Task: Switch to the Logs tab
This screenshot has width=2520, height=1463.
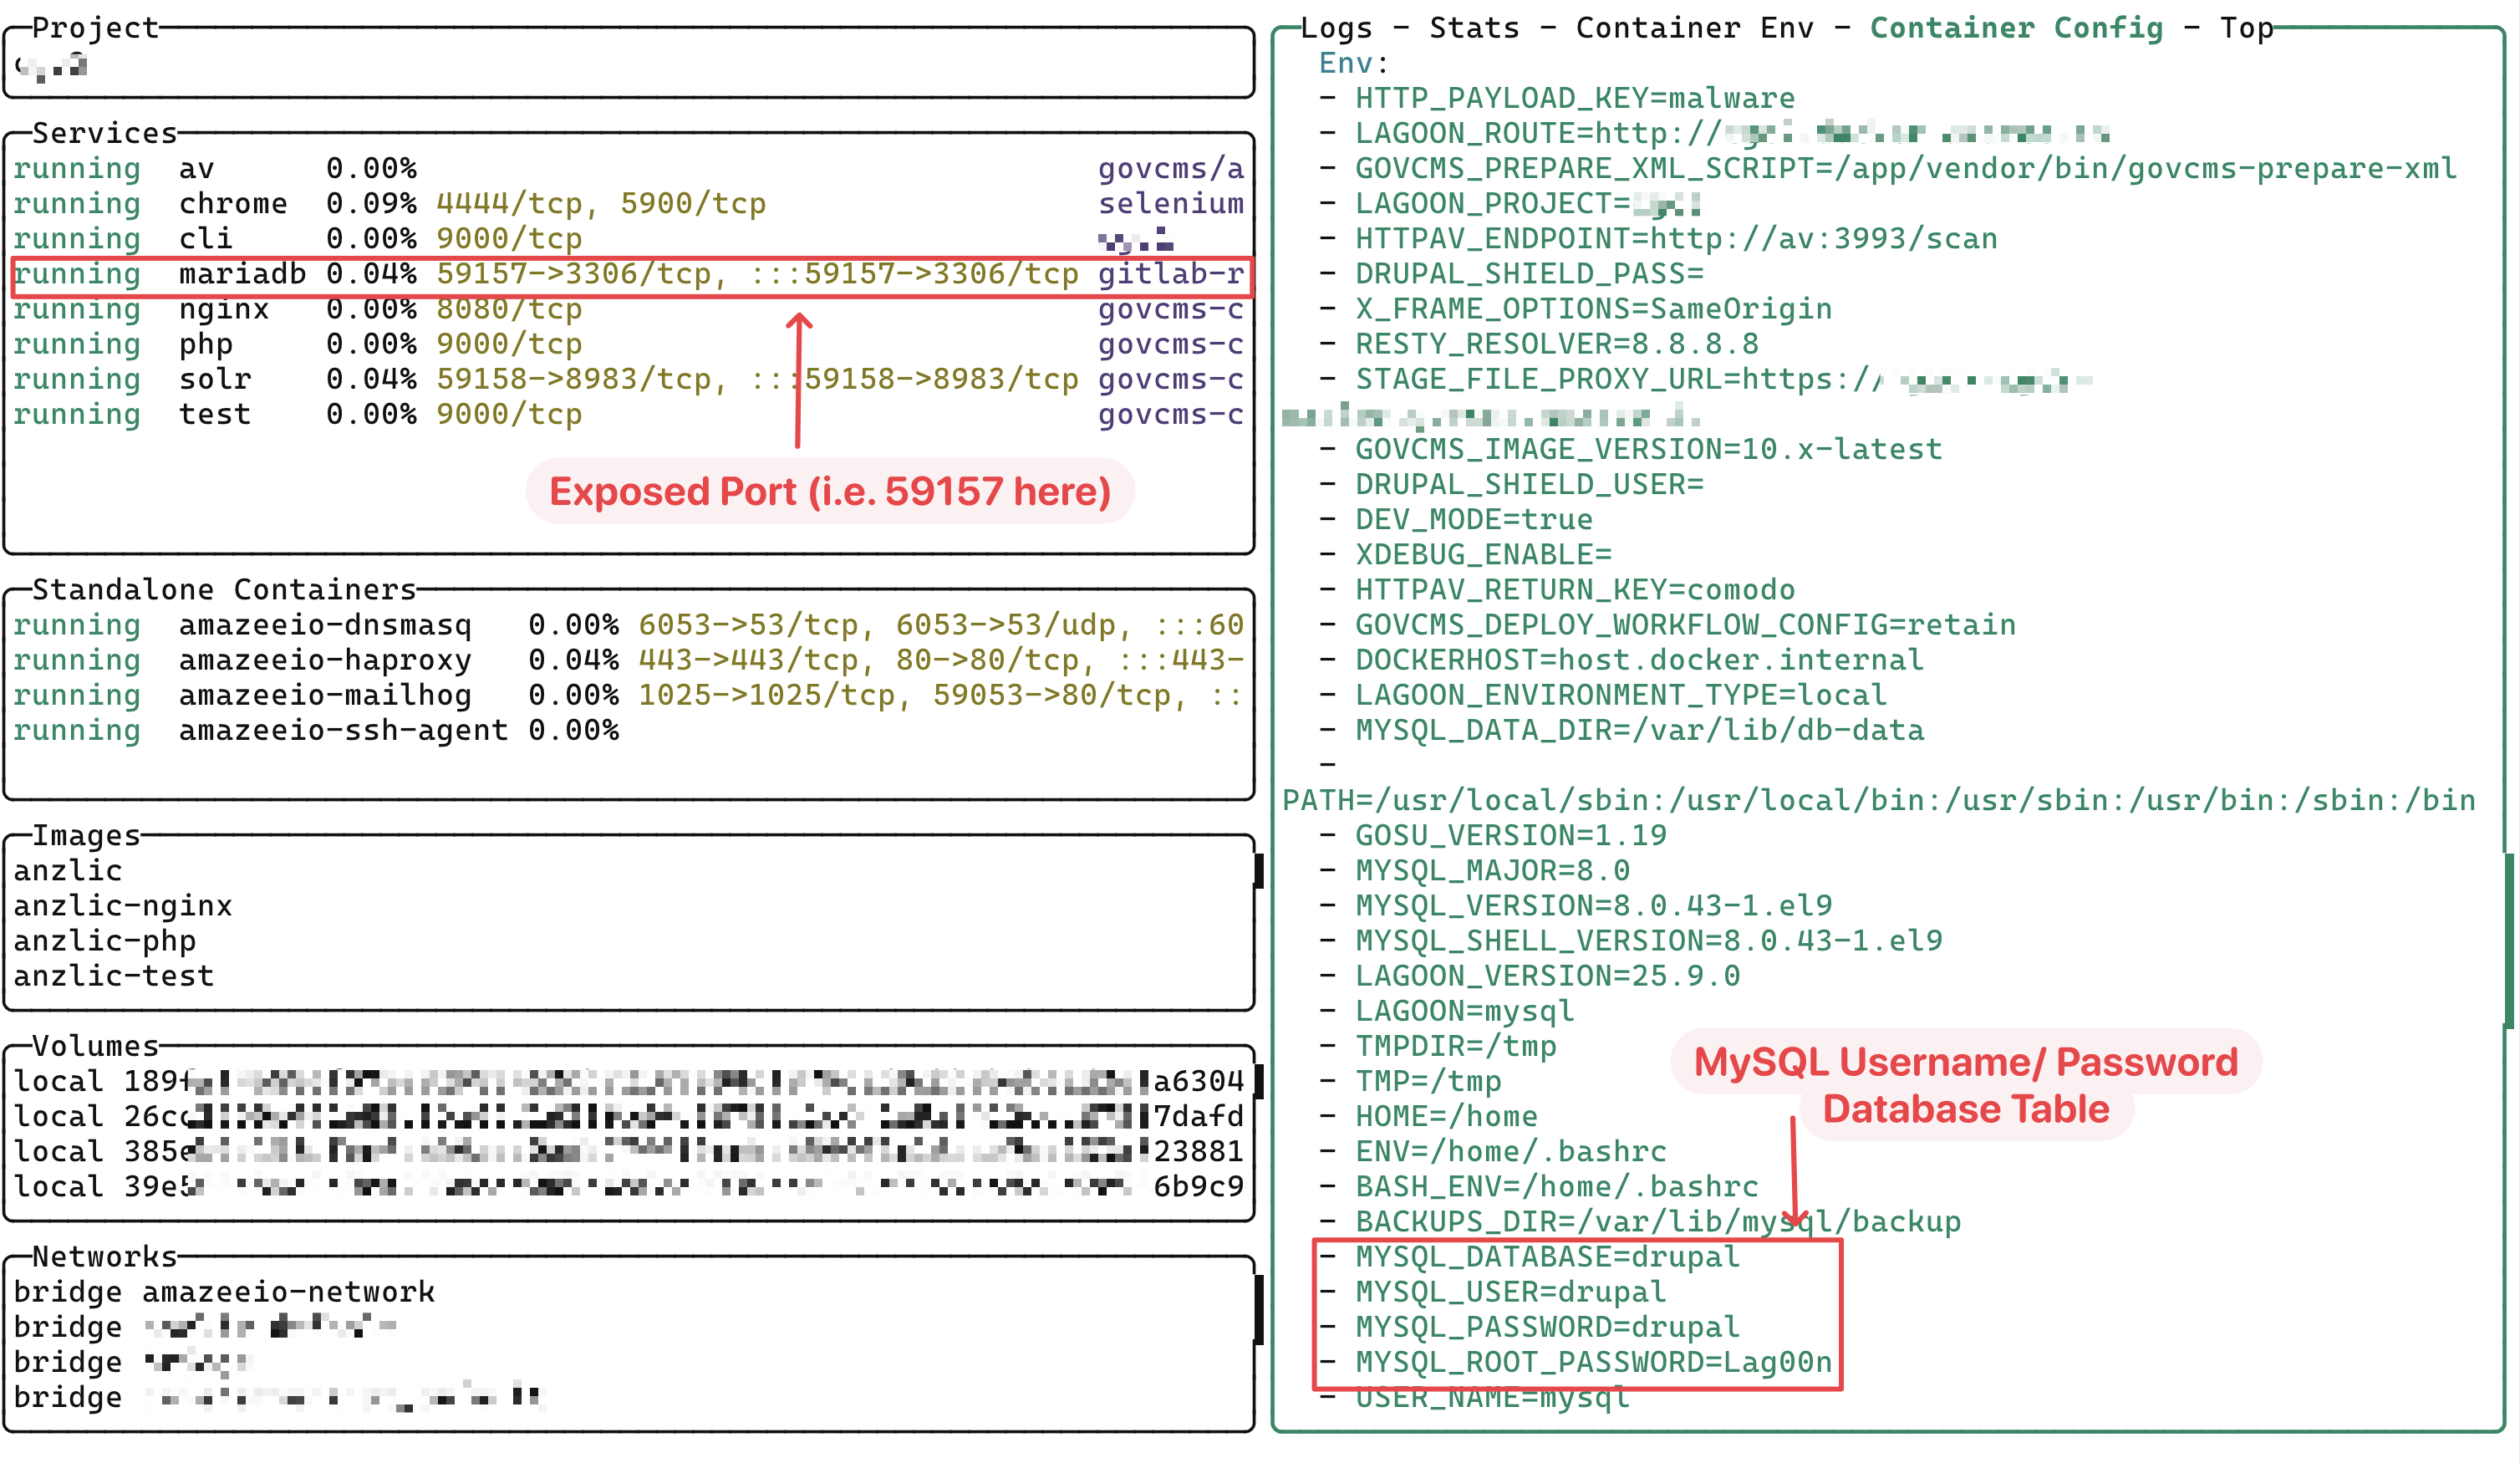Action: pyautogui.click(x=1335, y=28)
